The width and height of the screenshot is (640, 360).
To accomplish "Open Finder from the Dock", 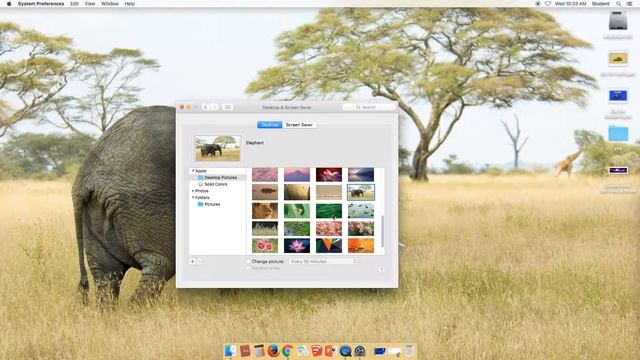I will 231,351.
